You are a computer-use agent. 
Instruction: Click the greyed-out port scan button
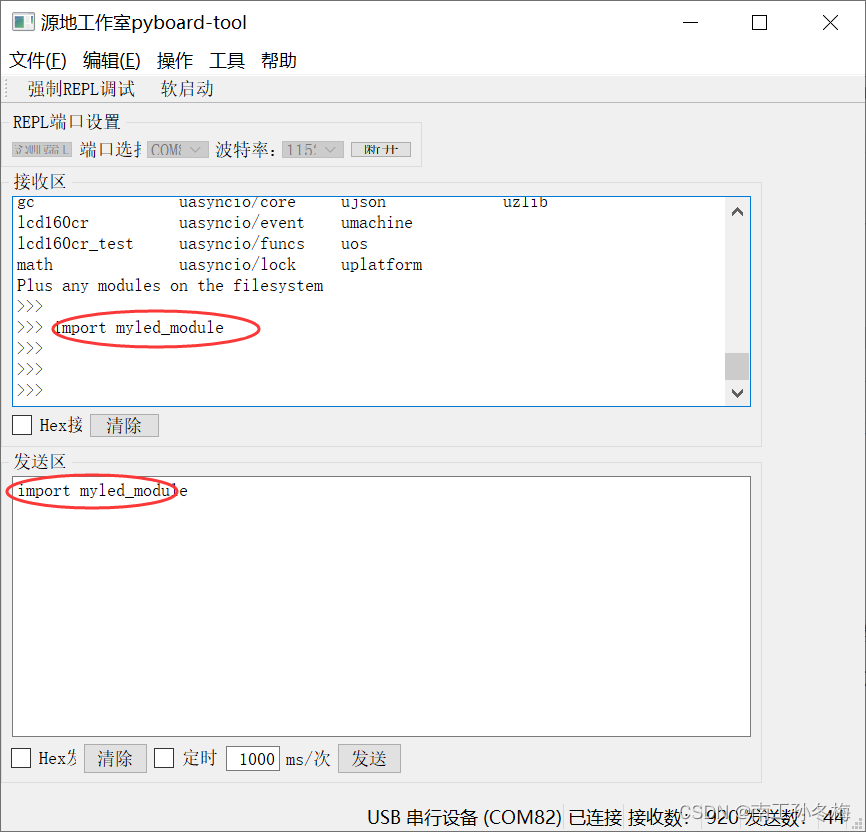tap(42, 149)
